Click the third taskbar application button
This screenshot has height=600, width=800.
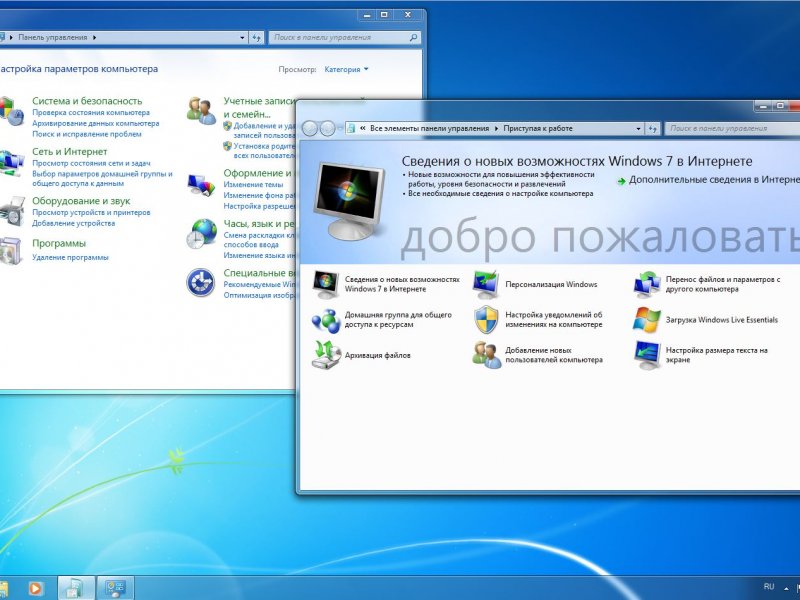click(x=76, y=588)
